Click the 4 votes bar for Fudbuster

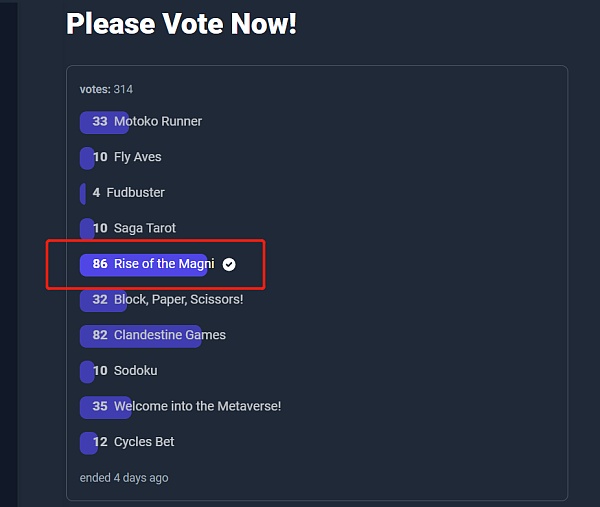click(x=83, y=194)
